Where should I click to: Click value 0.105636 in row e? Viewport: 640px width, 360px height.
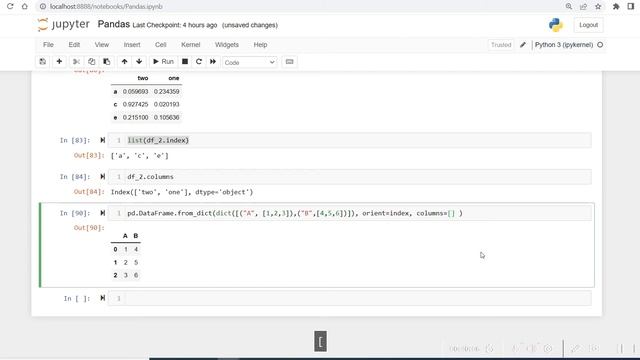point(167,118)
